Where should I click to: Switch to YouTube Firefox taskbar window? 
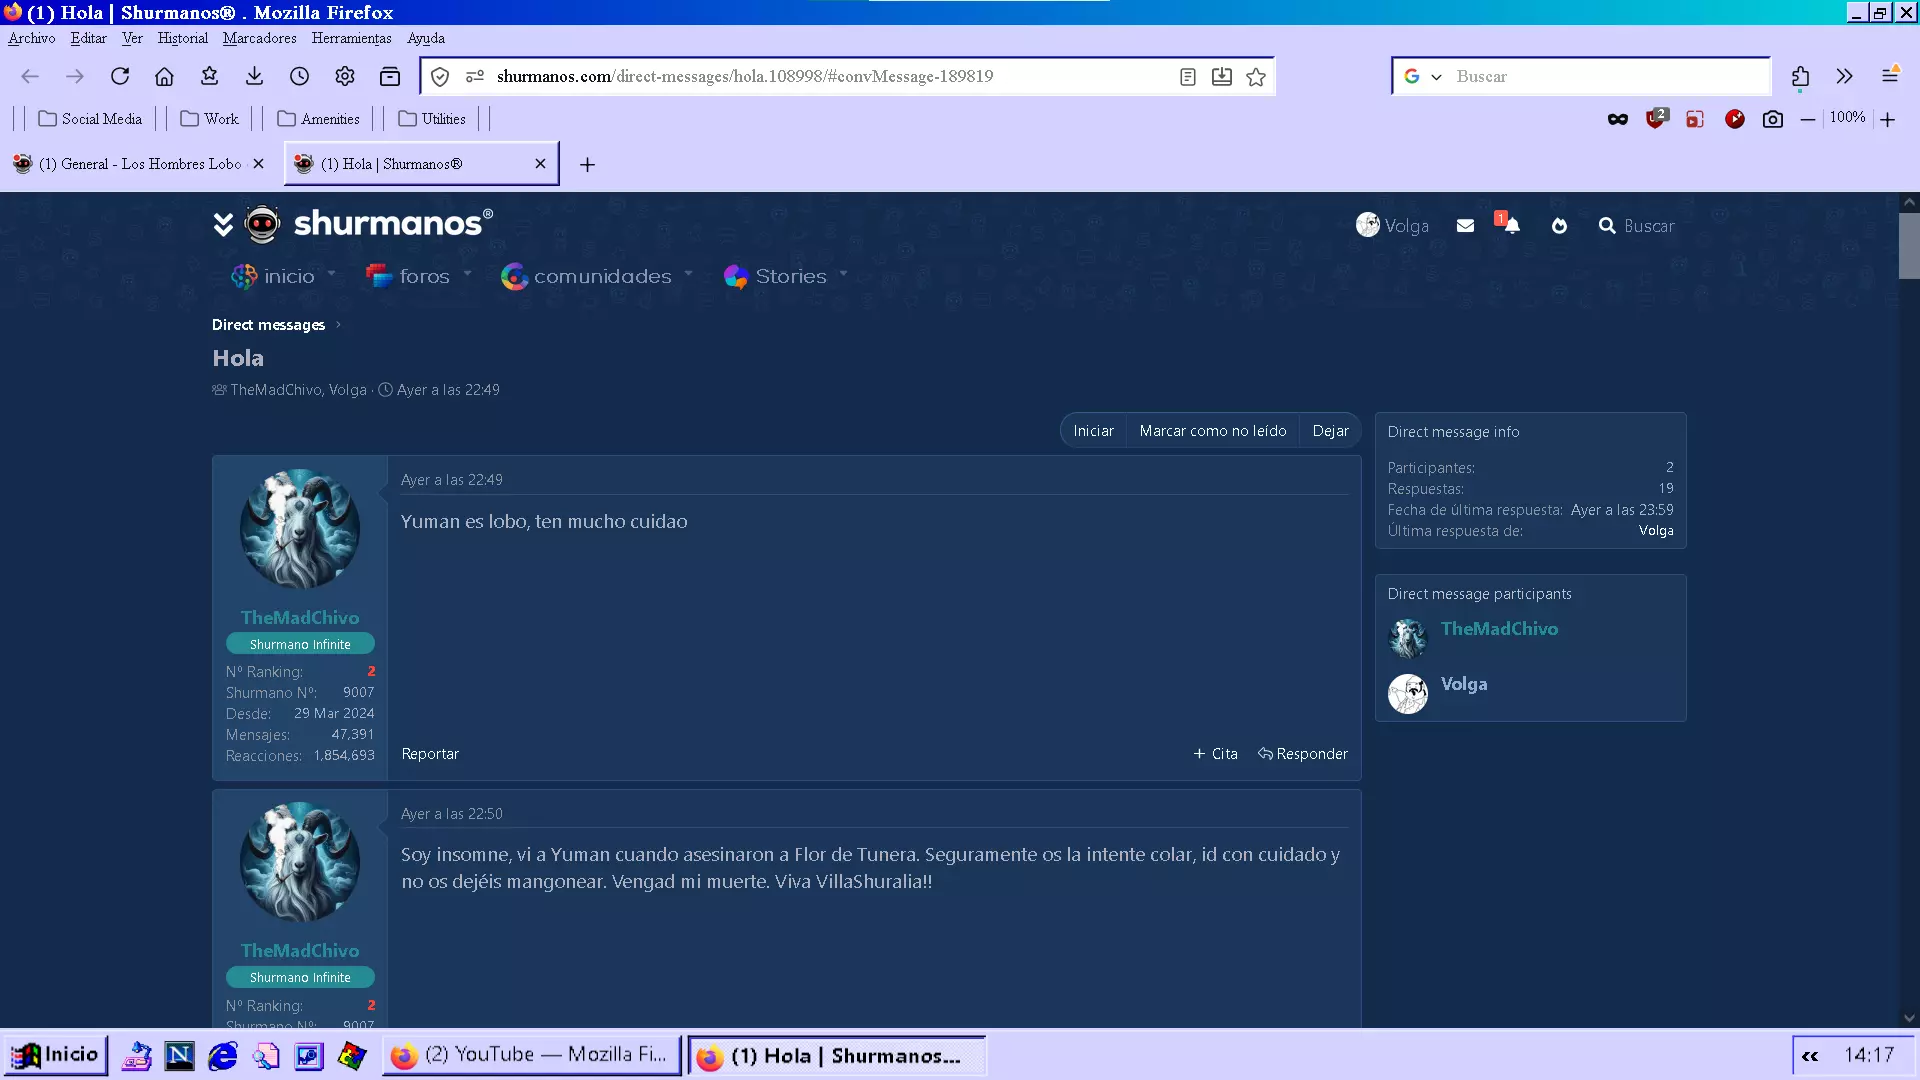coord(532,1055)
